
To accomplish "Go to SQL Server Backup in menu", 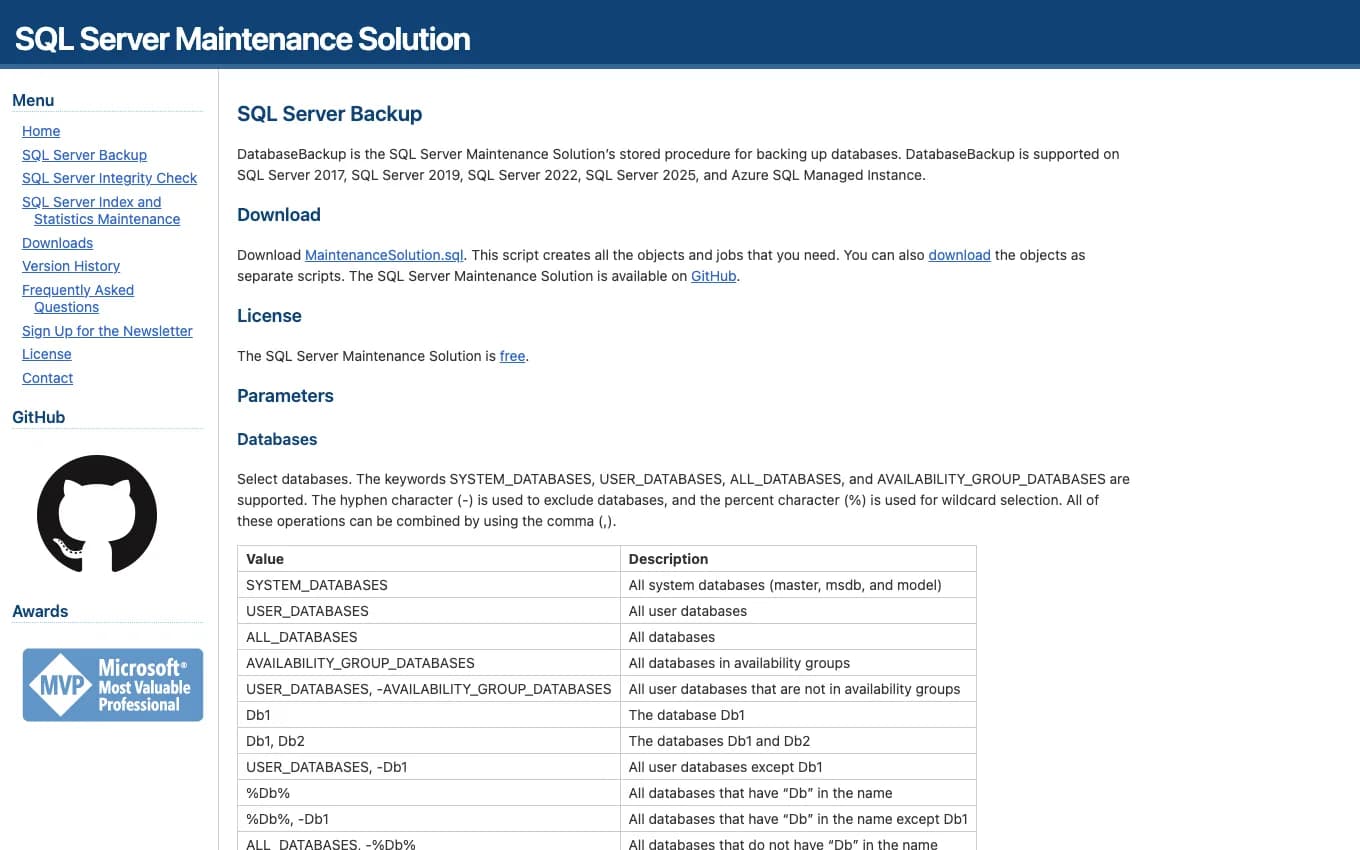I will pos(84,155).
